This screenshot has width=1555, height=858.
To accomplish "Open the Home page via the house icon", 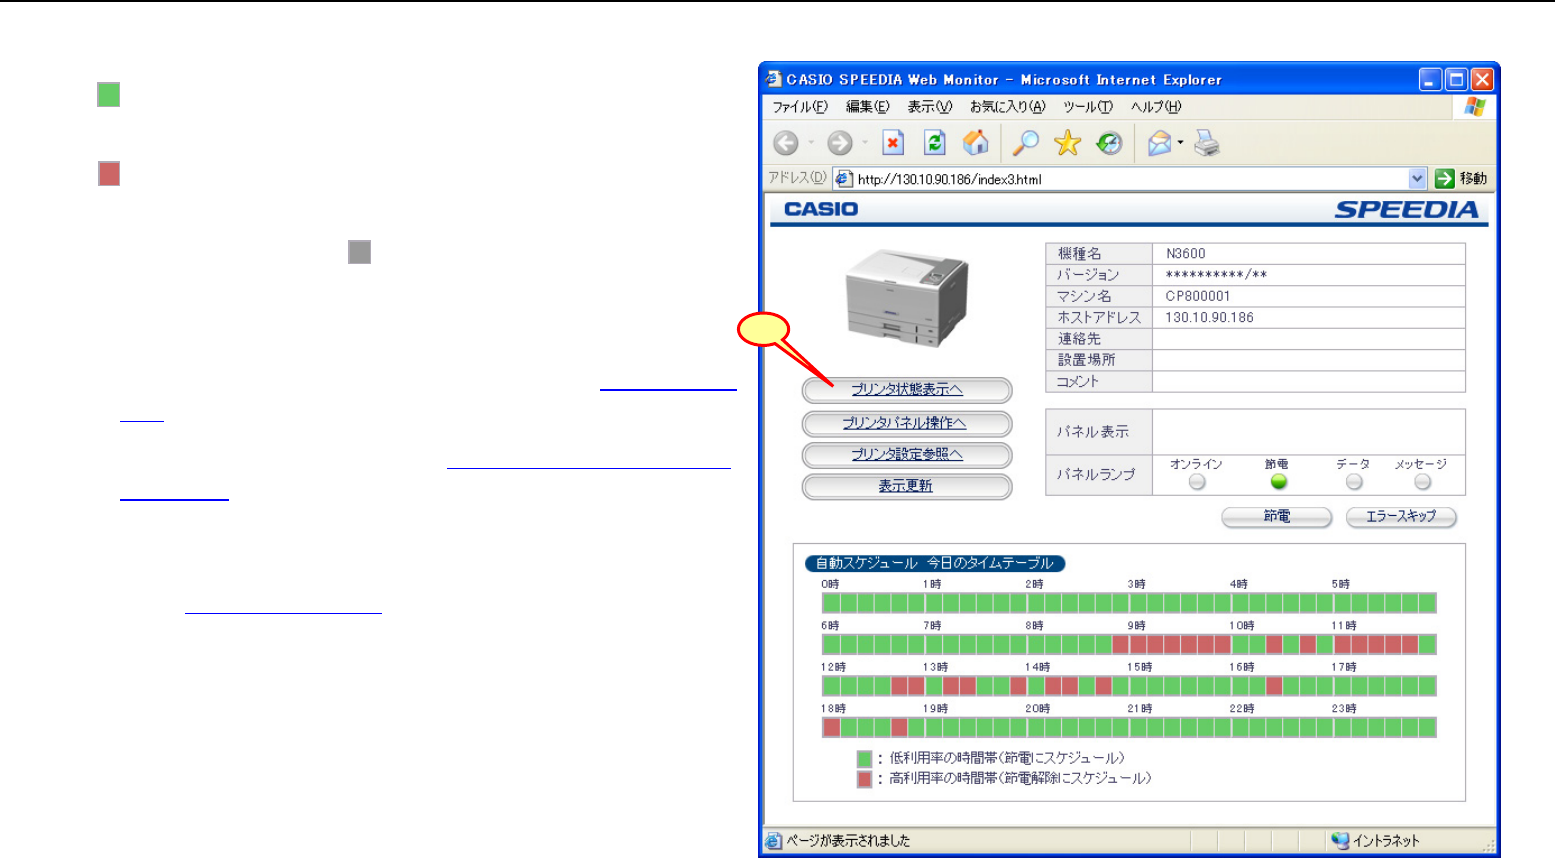I will (975, 144).
